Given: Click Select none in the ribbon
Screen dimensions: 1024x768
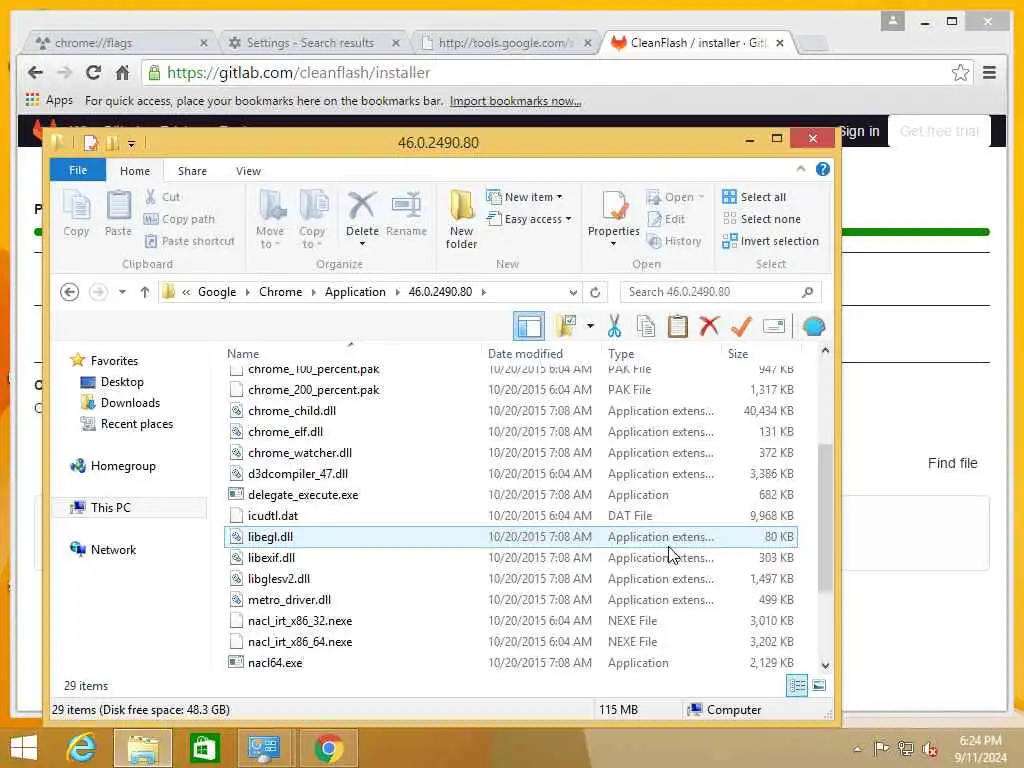Looking at the screenshot, I should coord(761,219).
